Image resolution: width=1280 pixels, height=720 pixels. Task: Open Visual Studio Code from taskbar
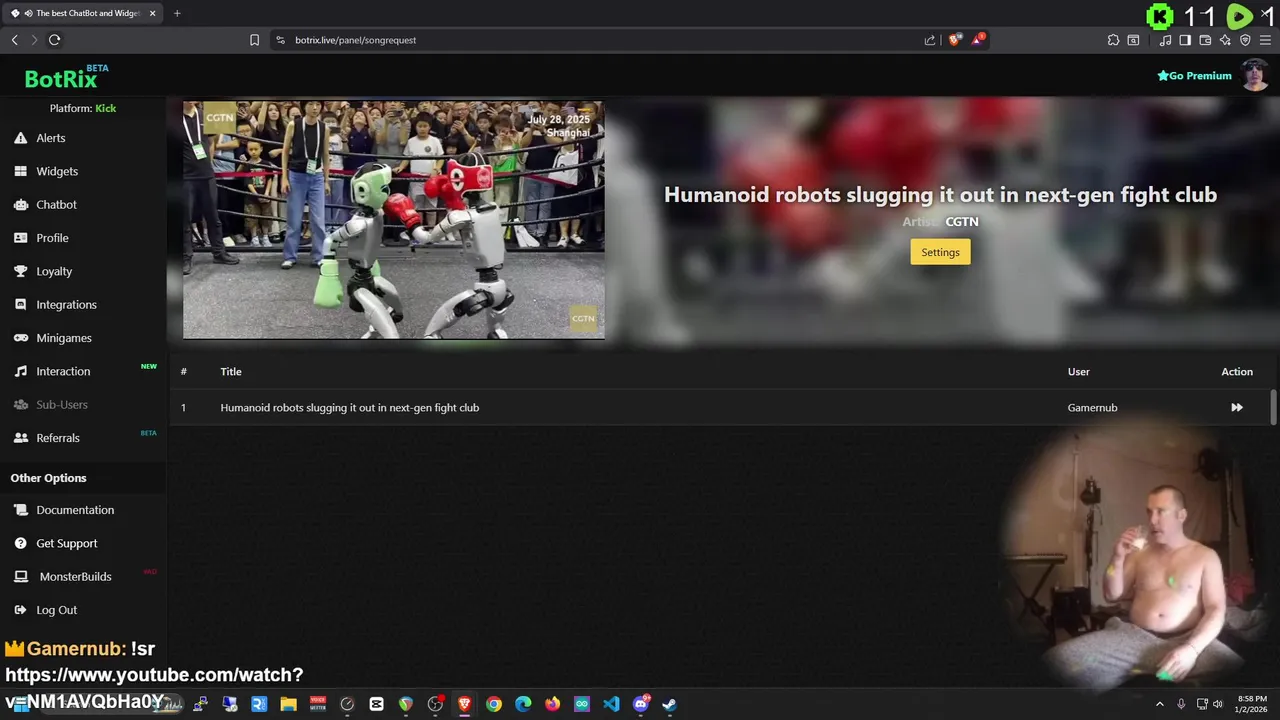611,704
